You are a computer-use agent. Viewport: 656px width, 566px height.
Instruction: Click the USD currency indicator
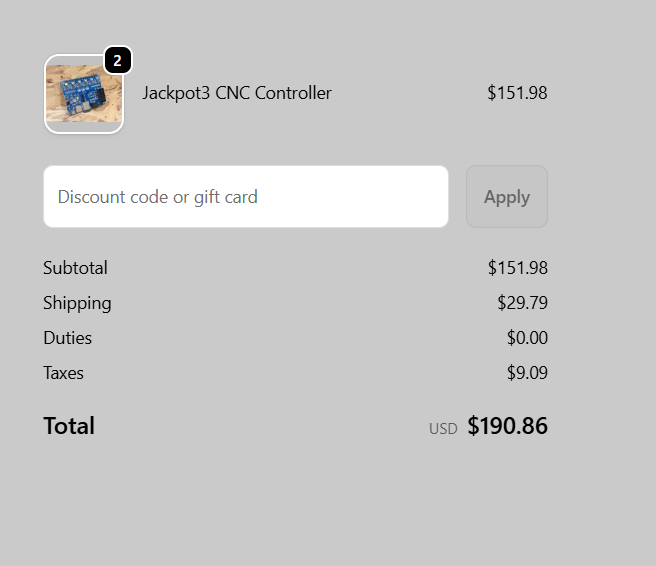pos(443,429)
